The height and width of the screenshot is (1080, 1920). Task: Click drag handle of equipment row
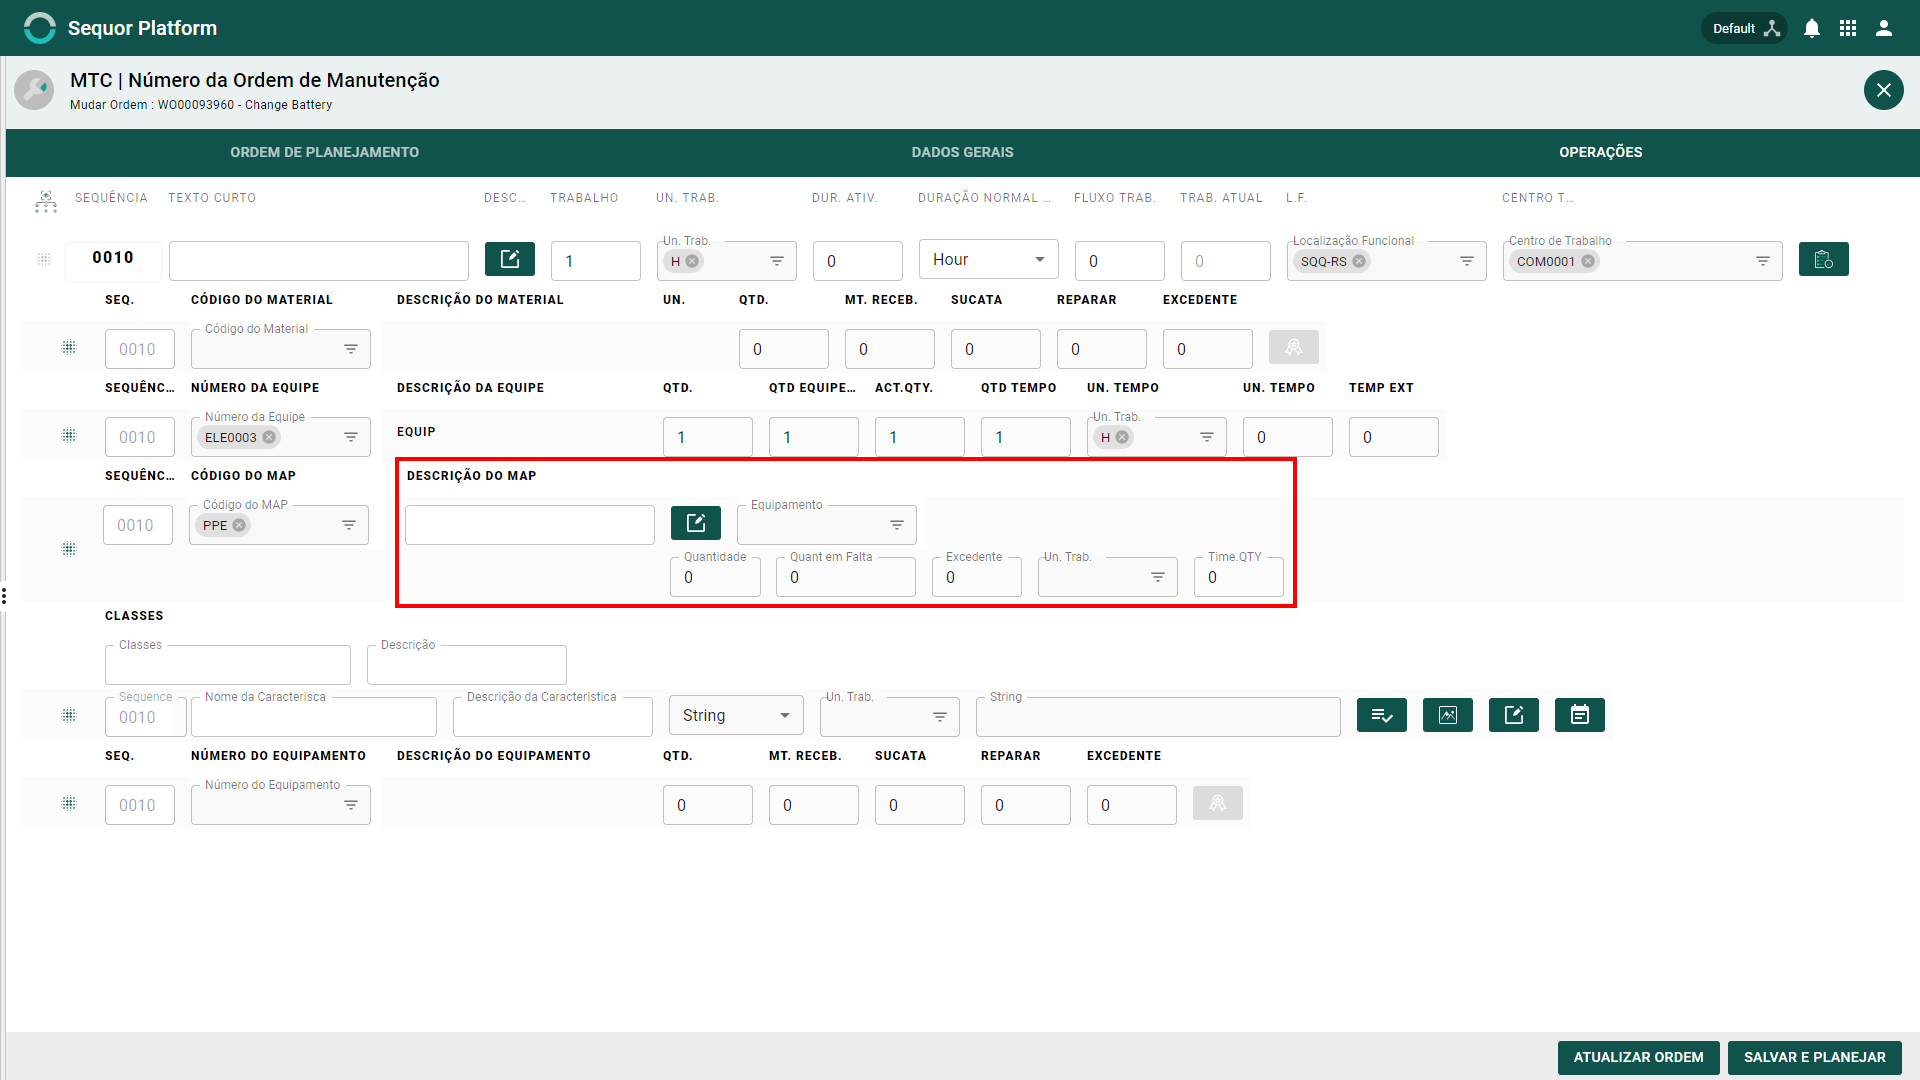pyautogui.click(x=69, y=803)
